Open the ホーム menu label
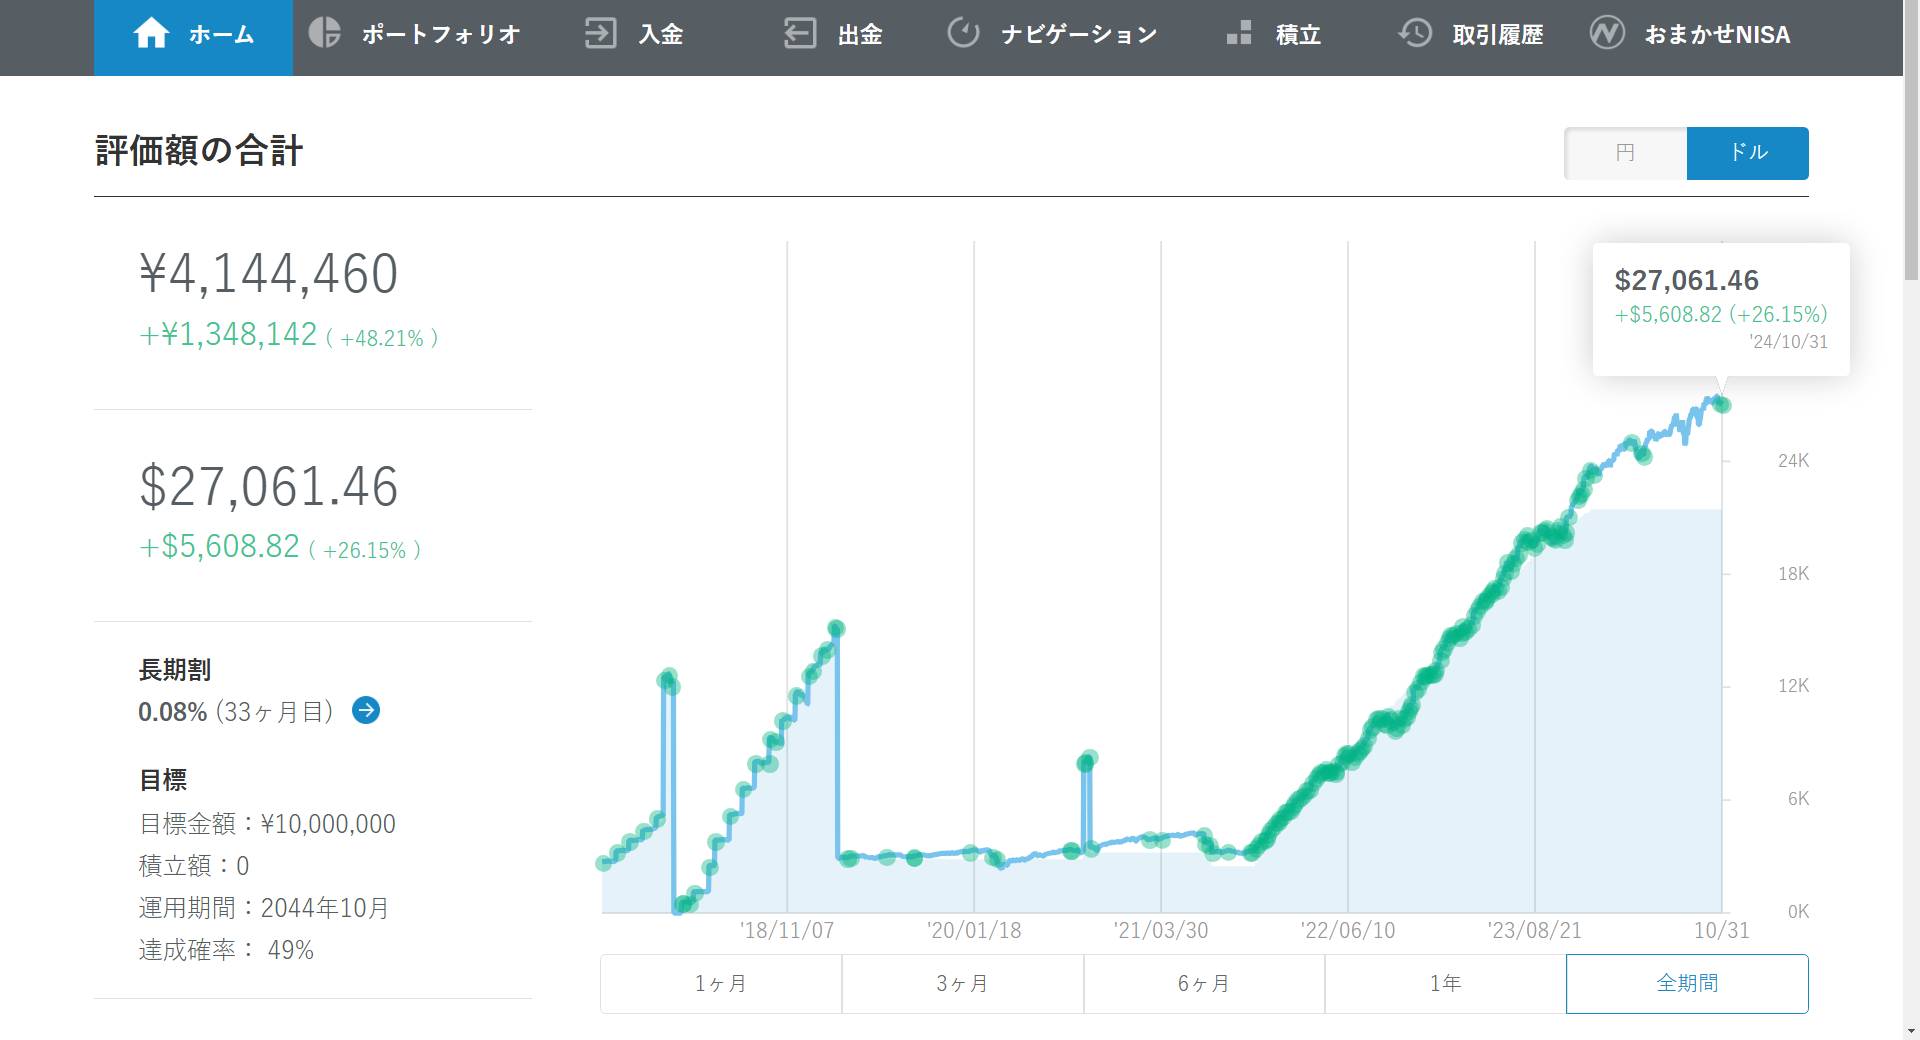Screen dimensions: 1920x1040 click(221, 35)
